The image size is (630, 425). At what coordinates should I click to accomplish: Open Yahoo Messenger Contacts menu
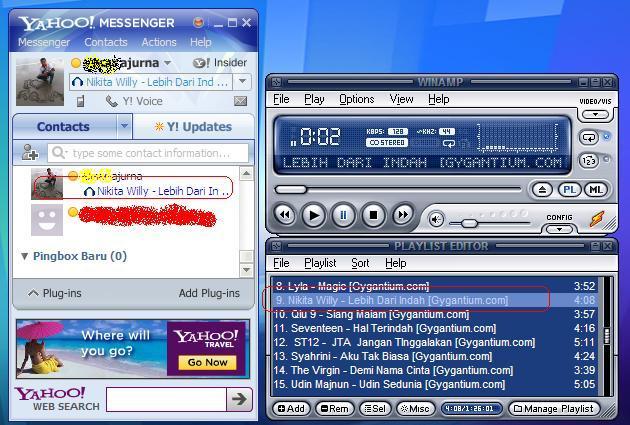coord(106,42)
